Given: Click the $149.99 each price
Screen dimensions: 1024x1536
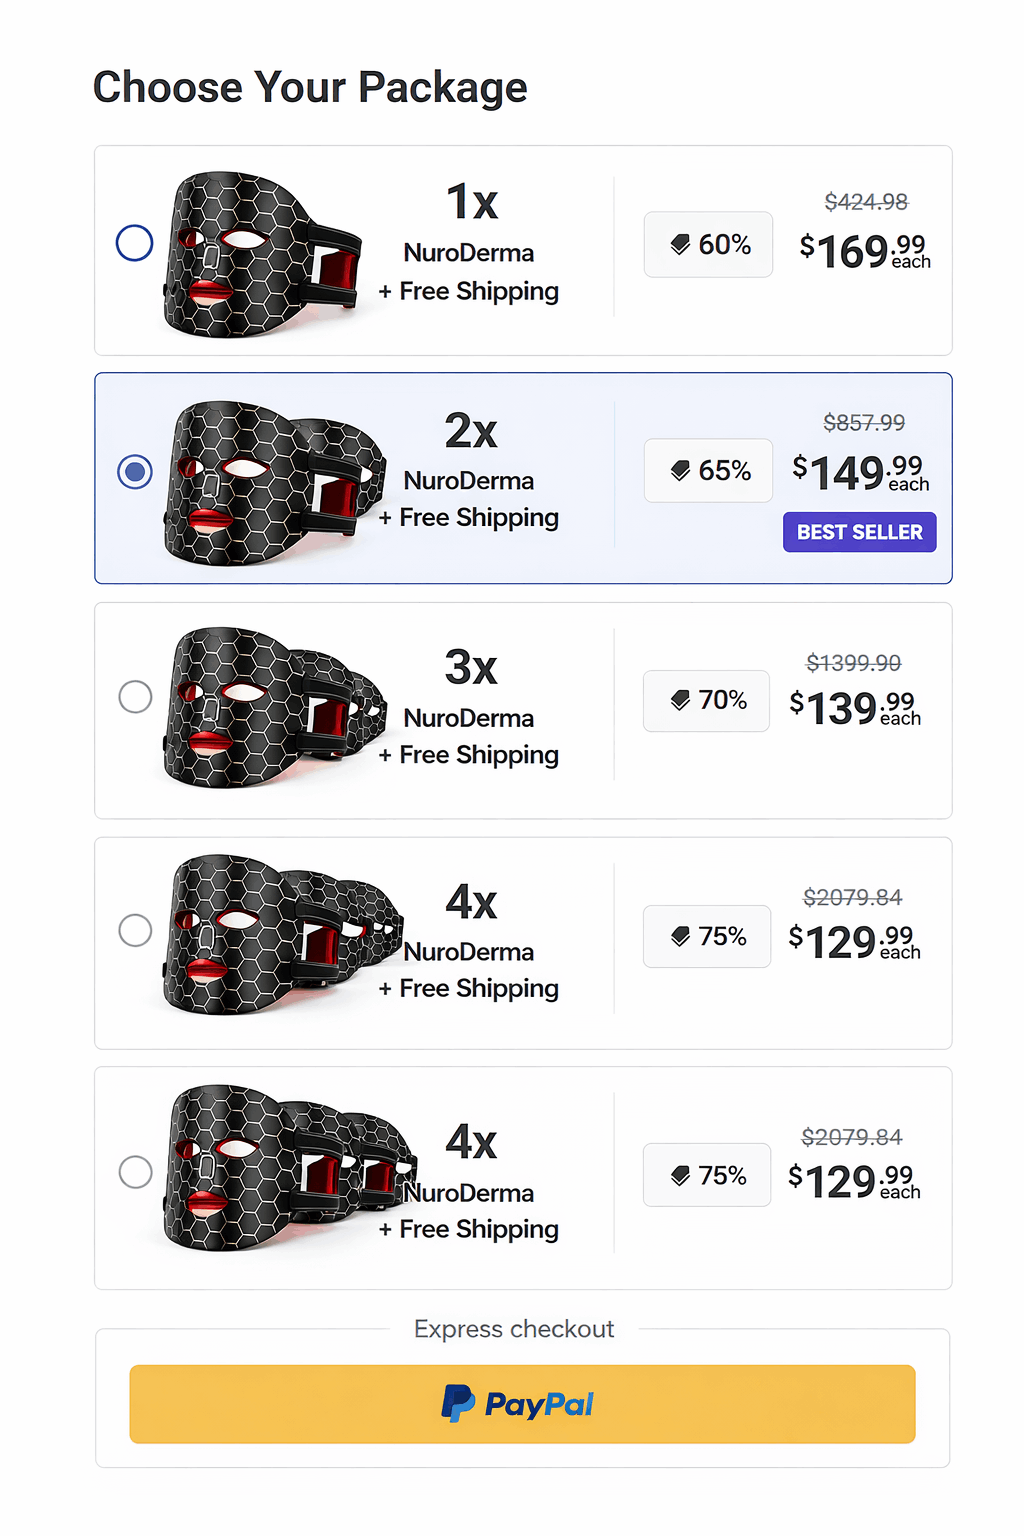Looking at the screenshot, I should pyautogui.click(x=860, y=472).
